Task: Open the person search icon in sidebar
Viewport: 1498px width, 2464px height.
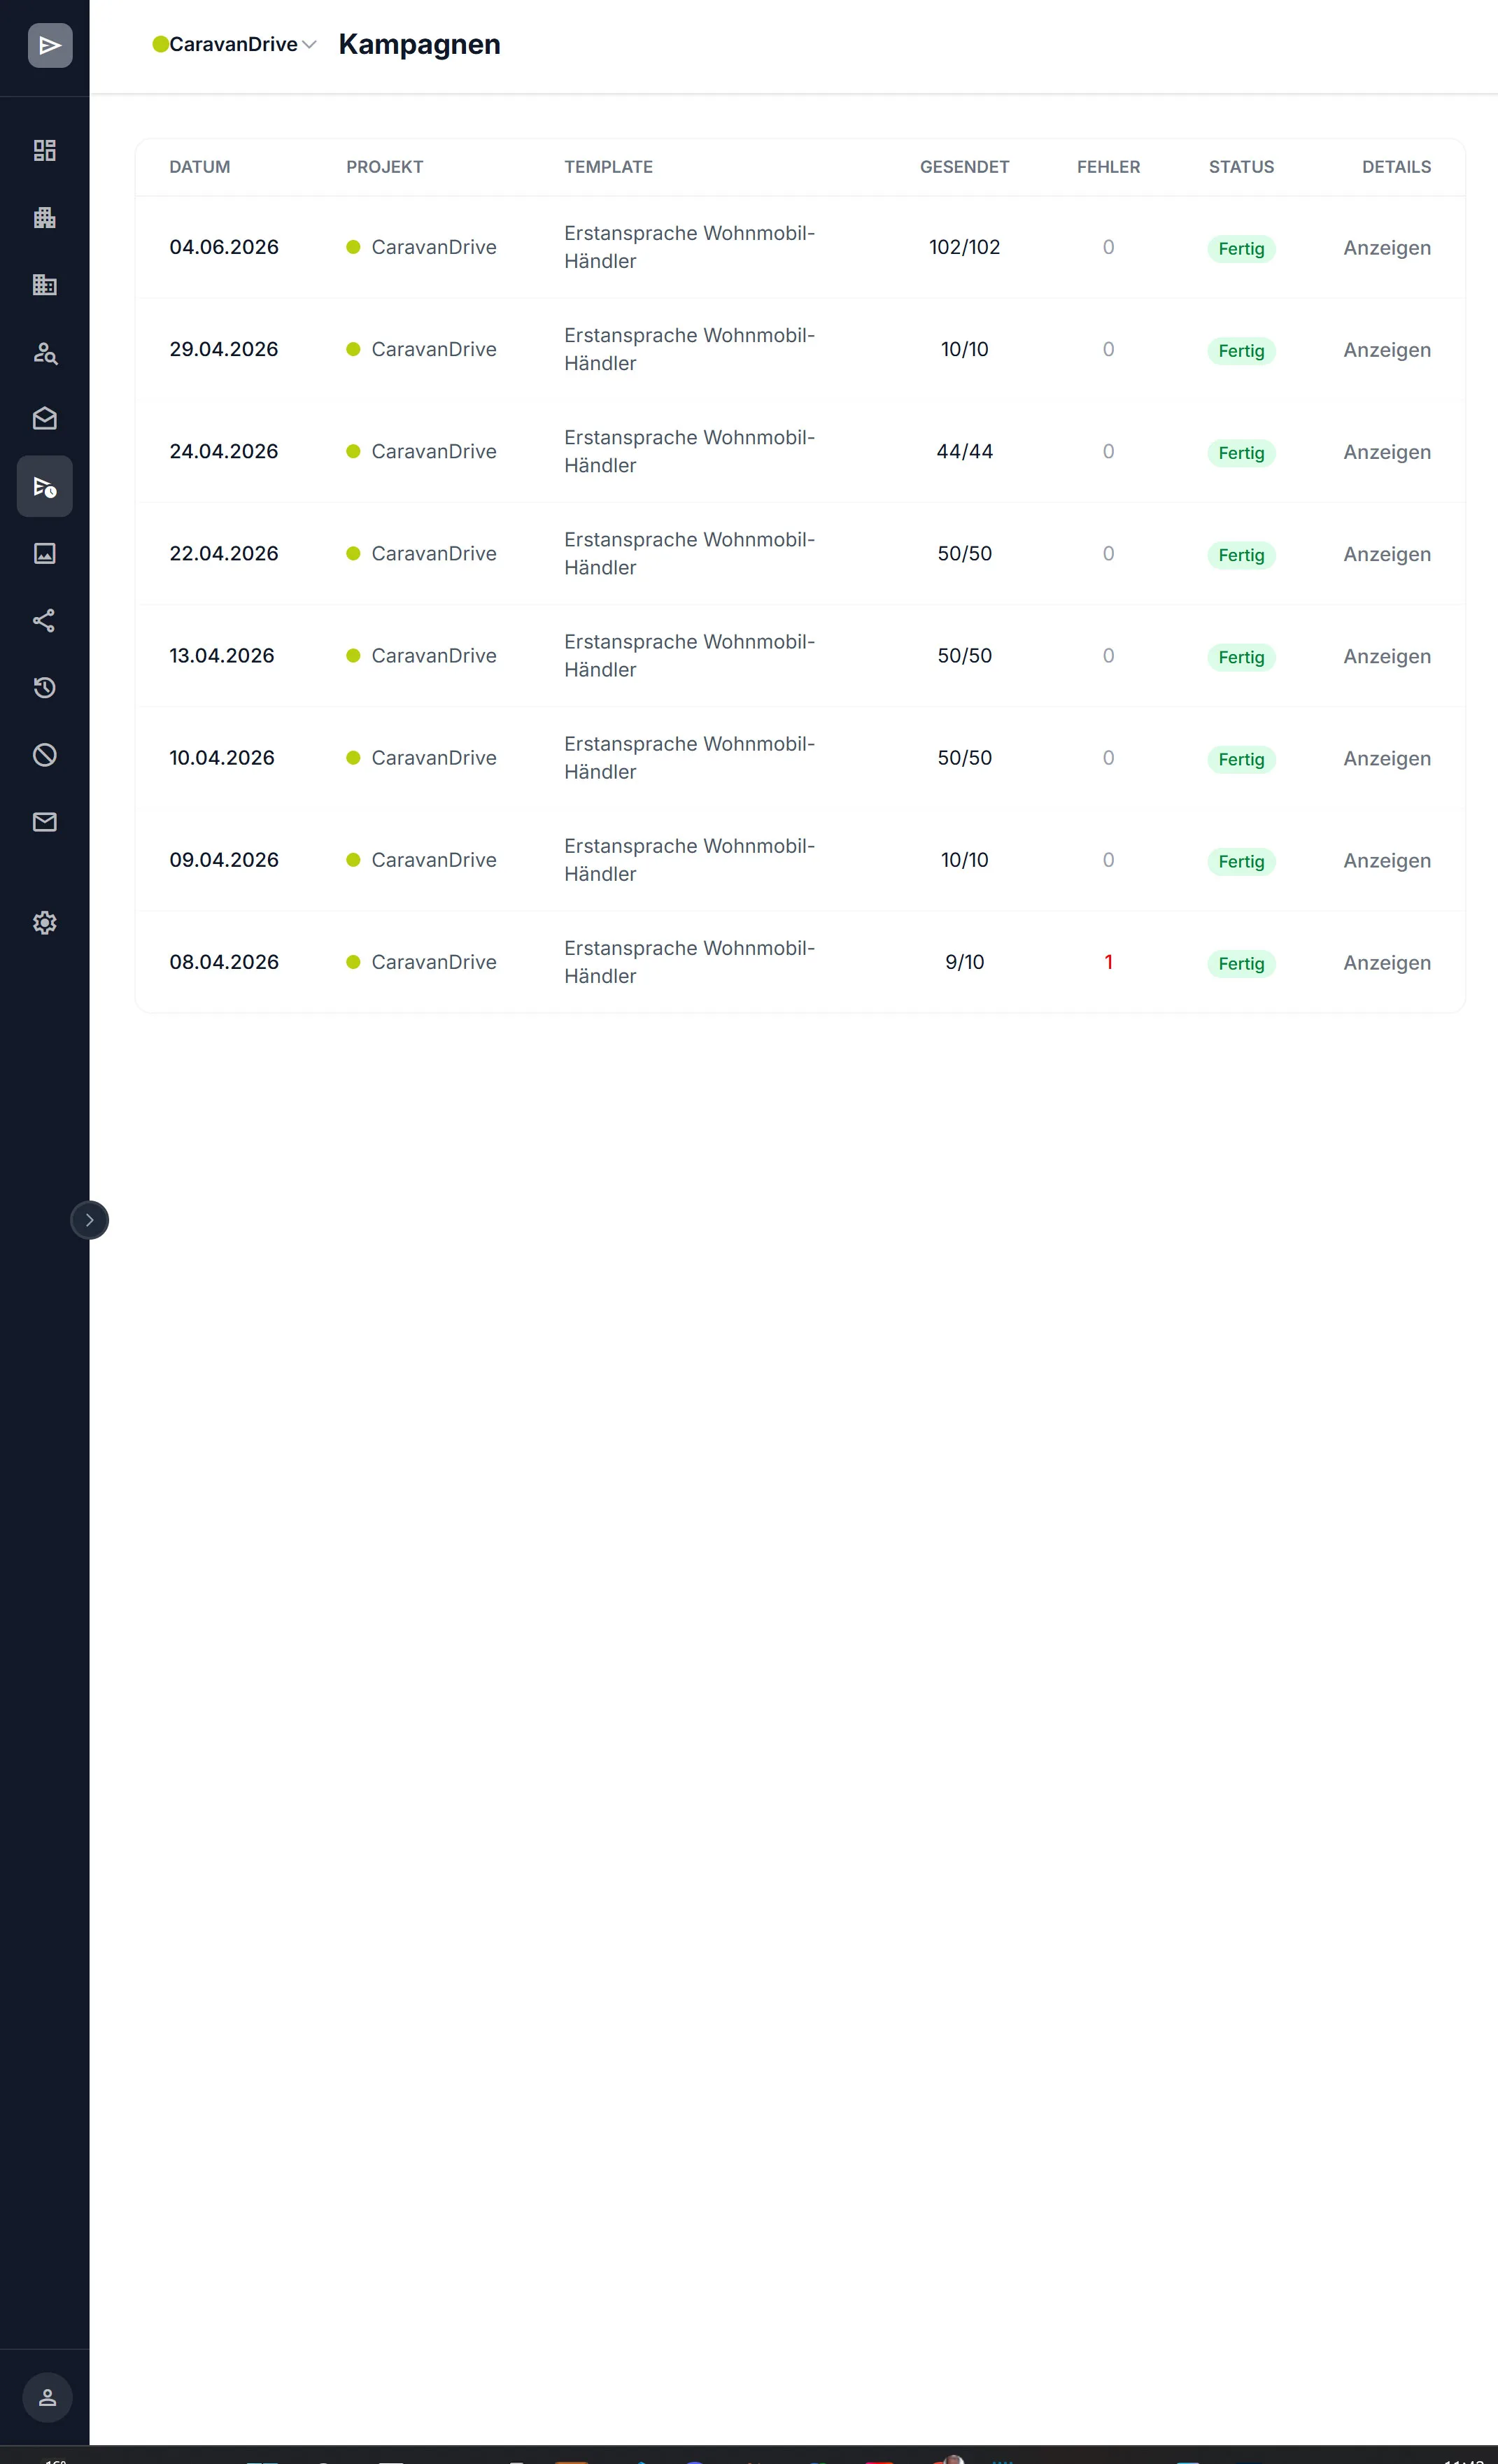Action: coord(45,352)
